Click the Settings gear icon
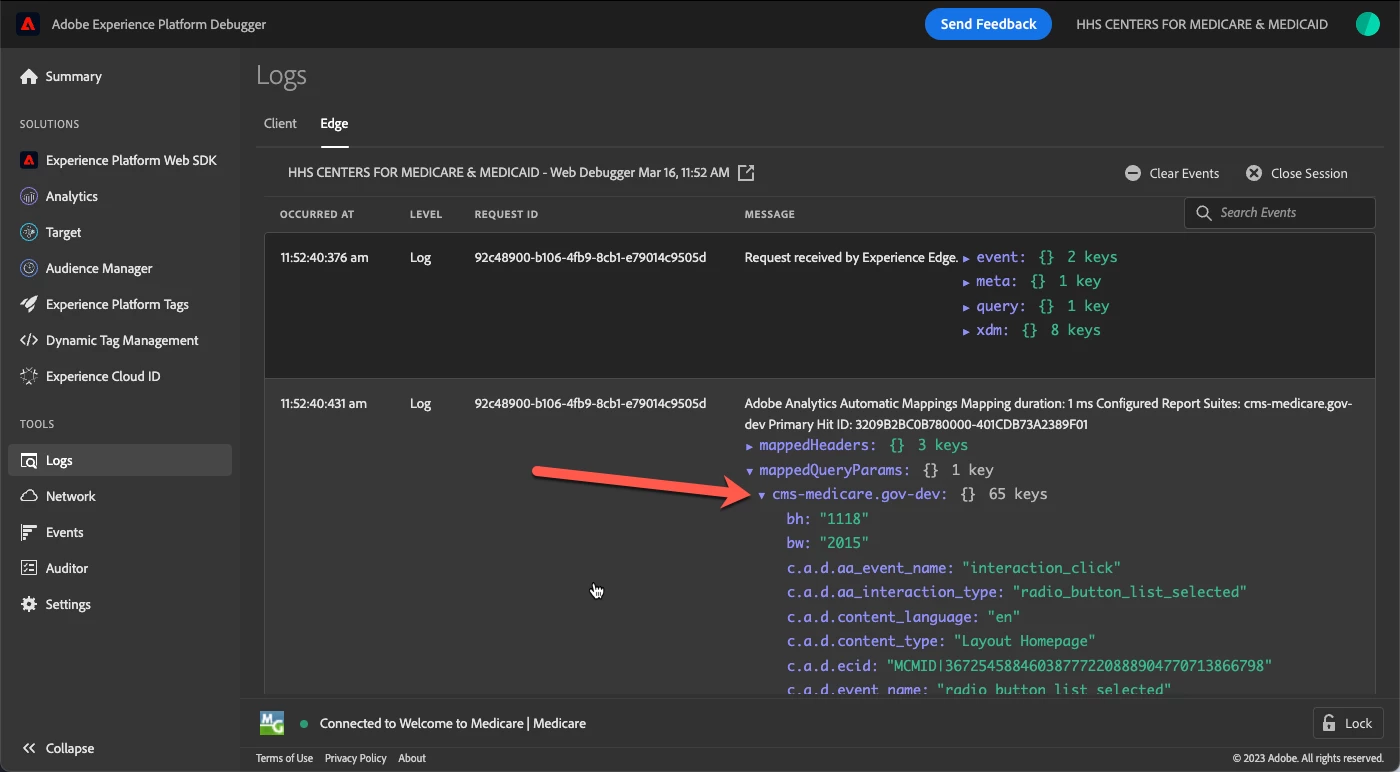 [x=29, y=604]
